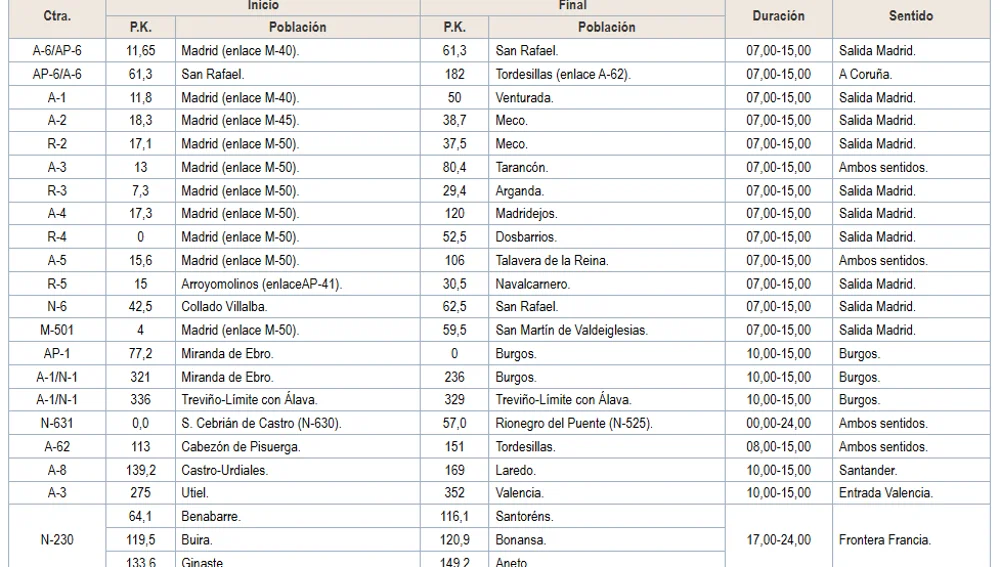Select the "Tarancón." cell

522,168
